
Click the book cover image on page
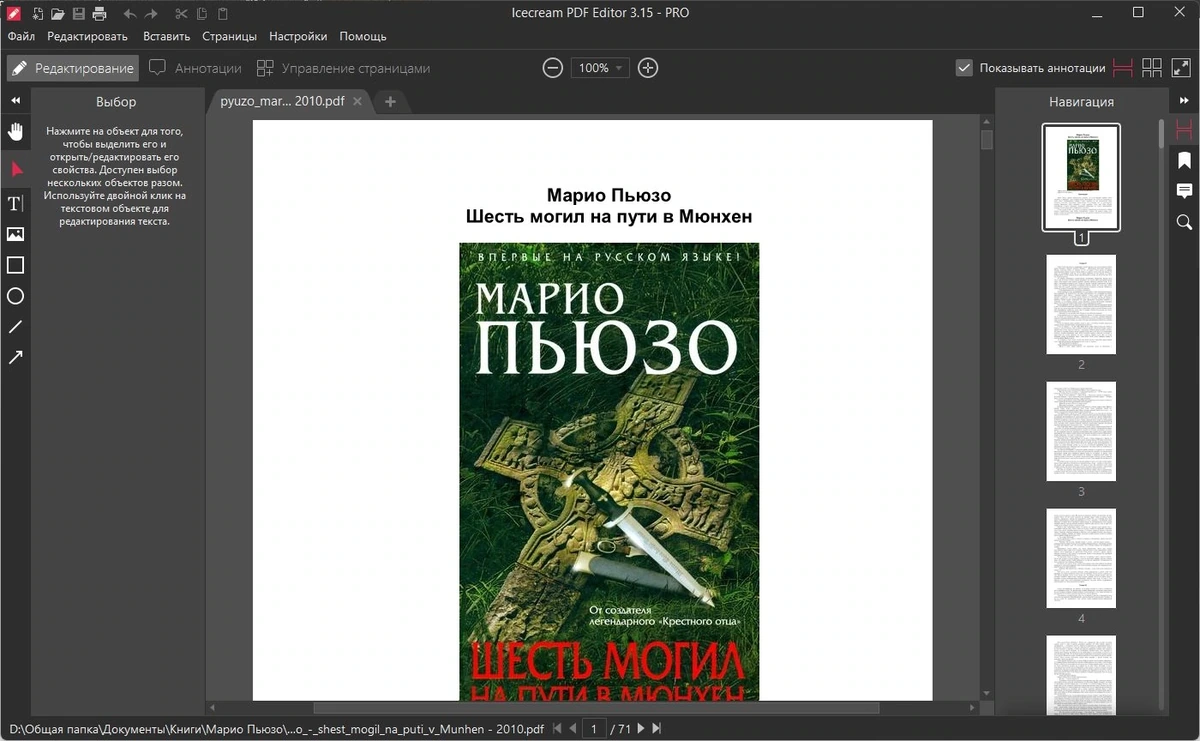[x=609, y=471]
